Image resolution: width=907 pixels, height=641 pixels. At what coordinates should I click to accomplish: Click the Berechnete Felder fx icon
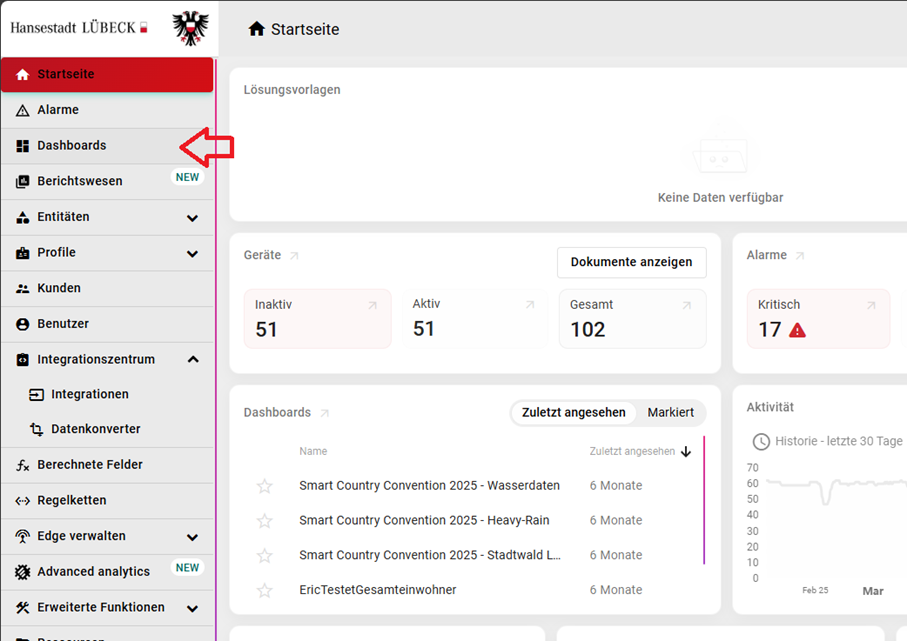[x=22, y=465]
